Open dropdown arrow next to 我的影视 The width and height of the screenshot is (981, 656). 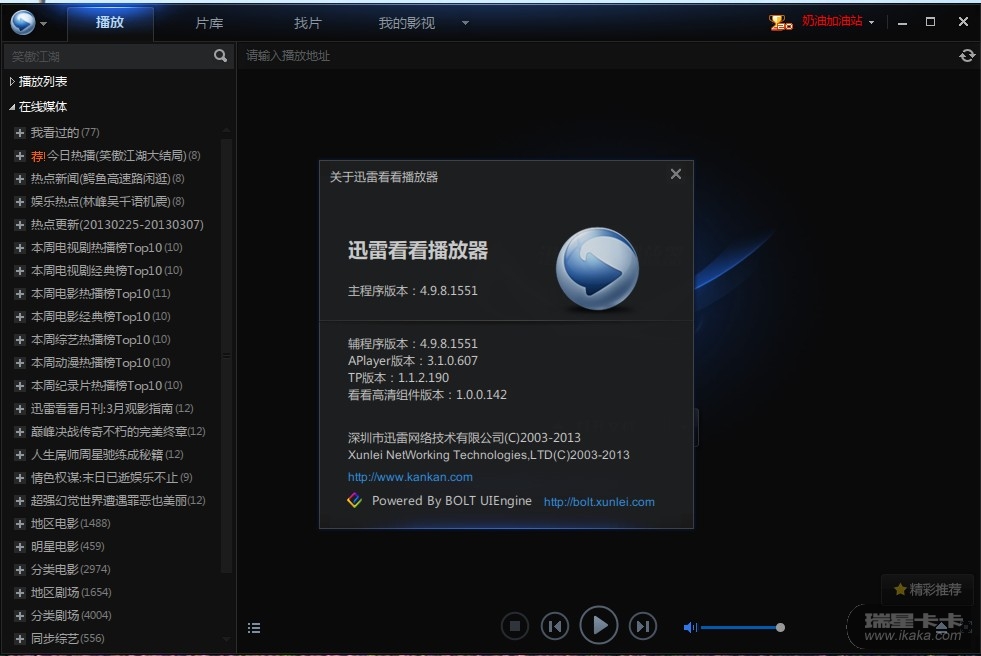point(465,23)
